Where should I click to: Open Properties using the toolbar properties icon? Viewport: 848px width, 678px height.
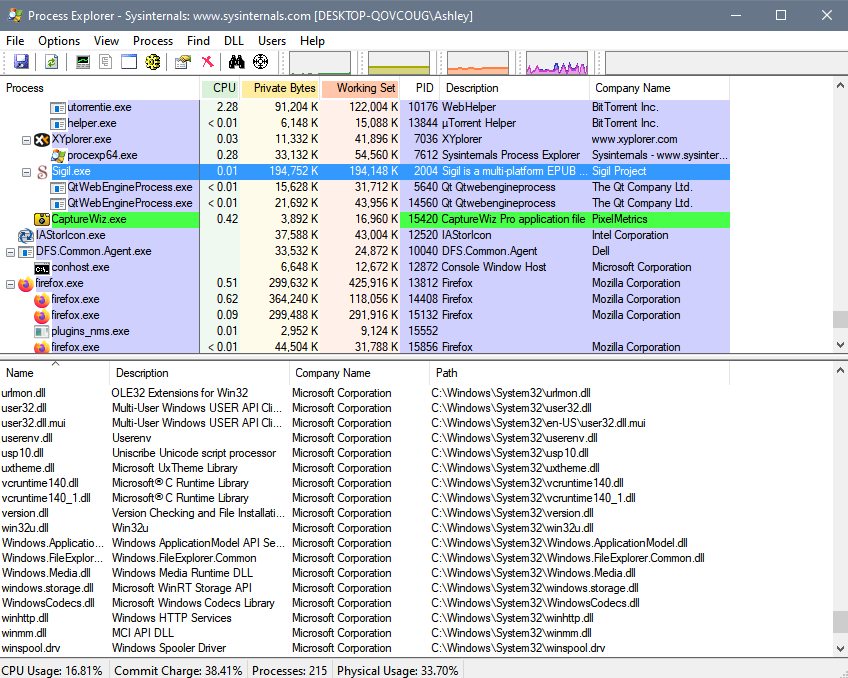click(x=182, y=62)
